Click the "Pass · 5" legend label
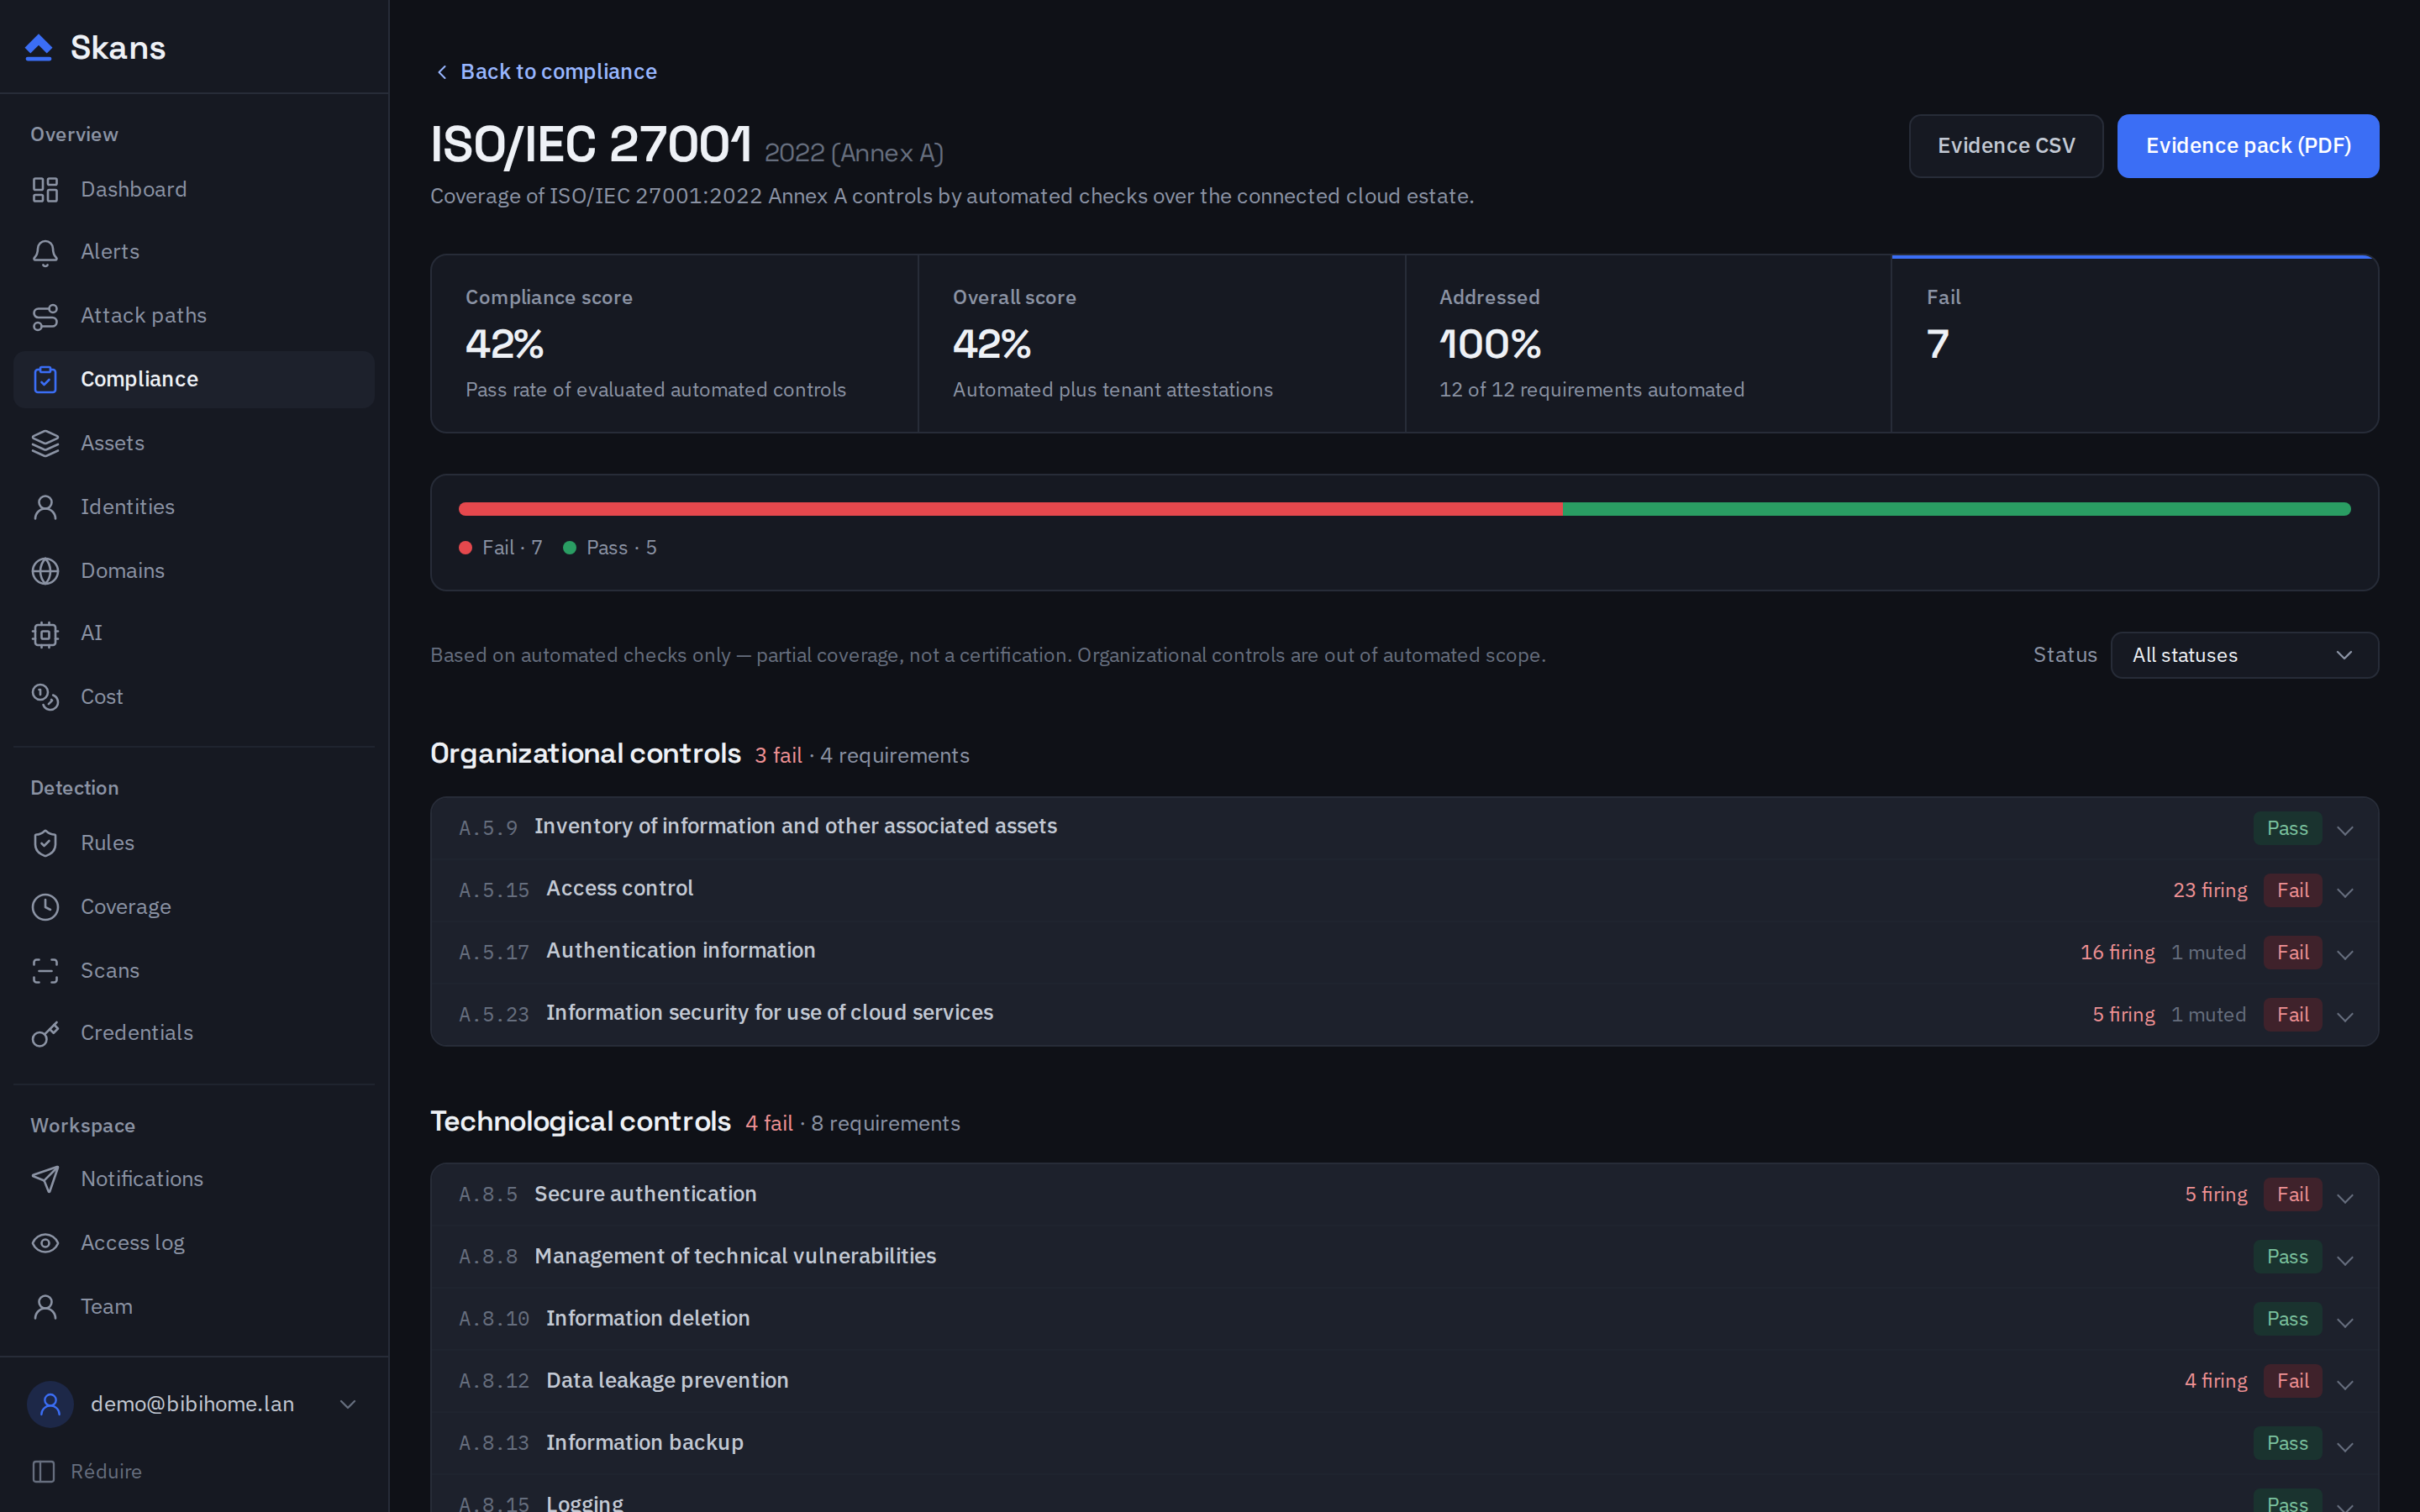 tap(621, 548)
